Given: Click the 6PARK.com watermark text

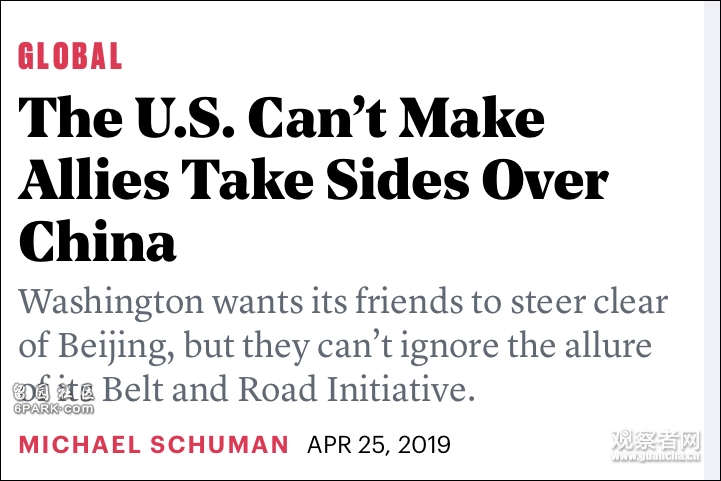Looking at the screenshot, I should click(x=53, y=408).
